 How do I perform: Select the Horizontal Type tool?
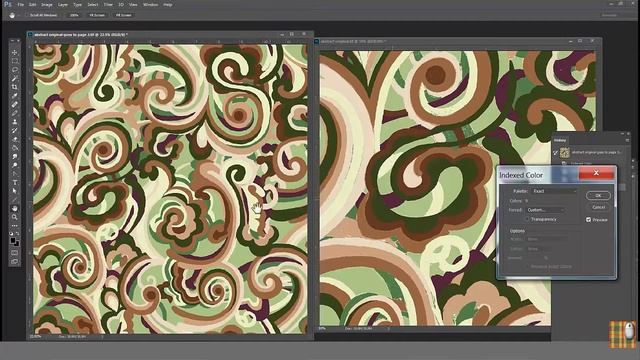click(15, 182)
